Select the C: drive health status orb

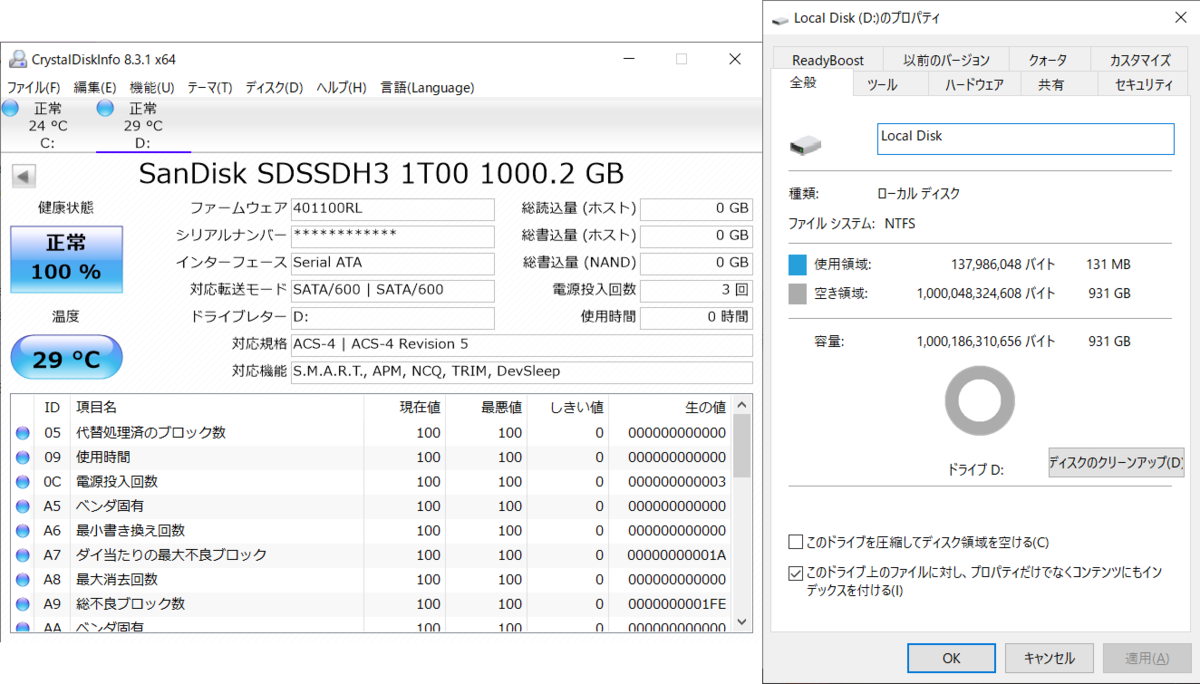click(10, 108)
